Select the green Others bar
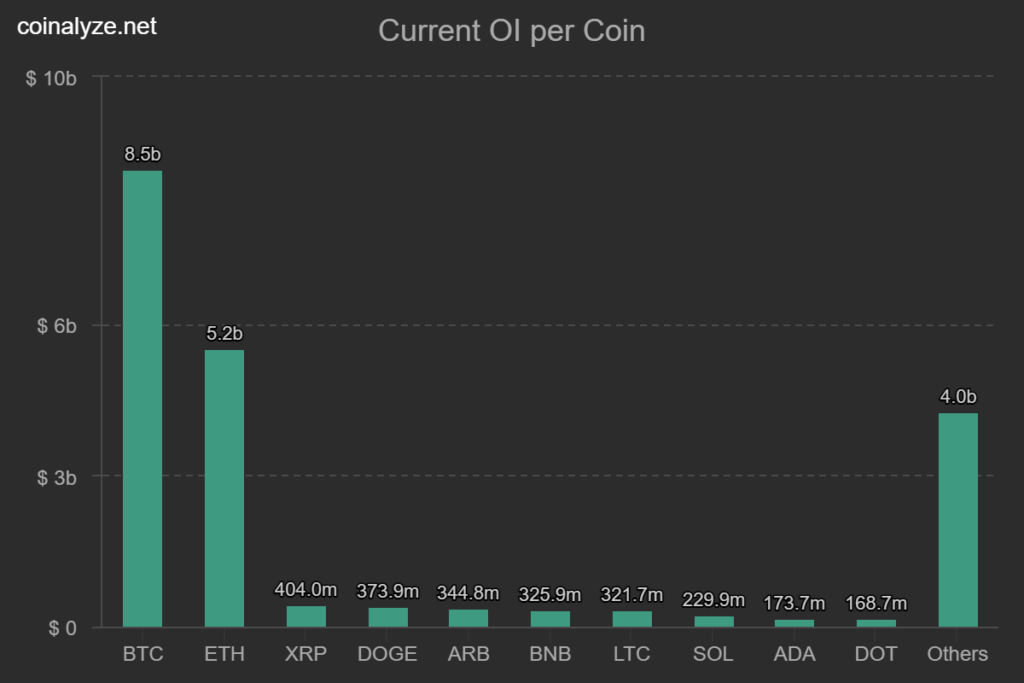This screenshot has width=1024, height=683. coord(958,519)
